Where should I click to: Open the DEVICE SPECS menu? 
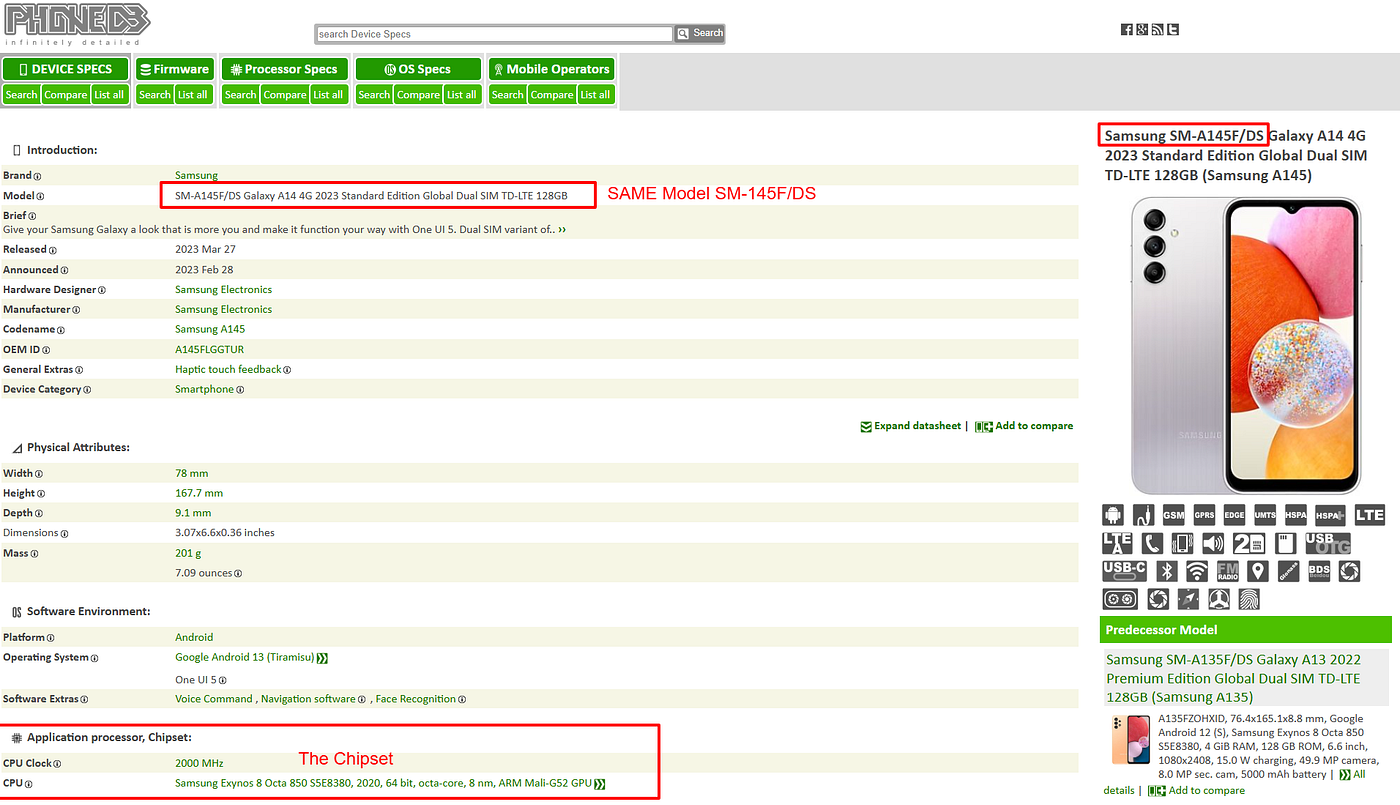click(65, 69)
